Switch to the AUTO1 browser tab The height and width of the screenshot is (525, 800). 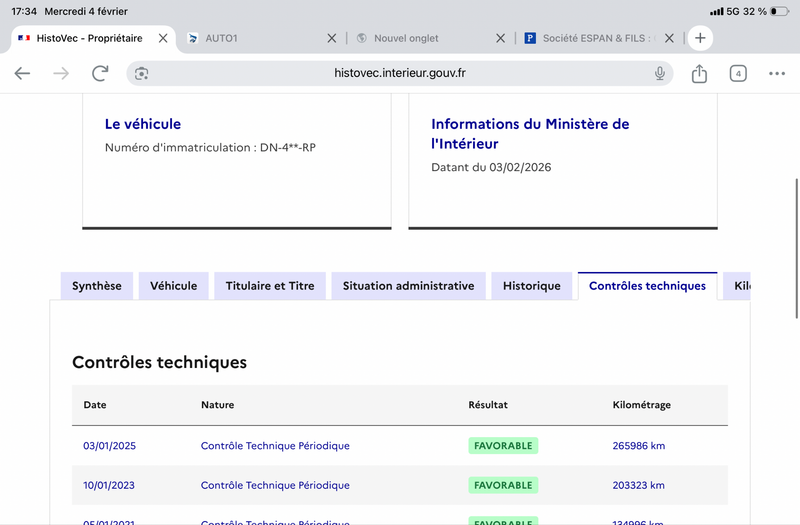point(250,38)
